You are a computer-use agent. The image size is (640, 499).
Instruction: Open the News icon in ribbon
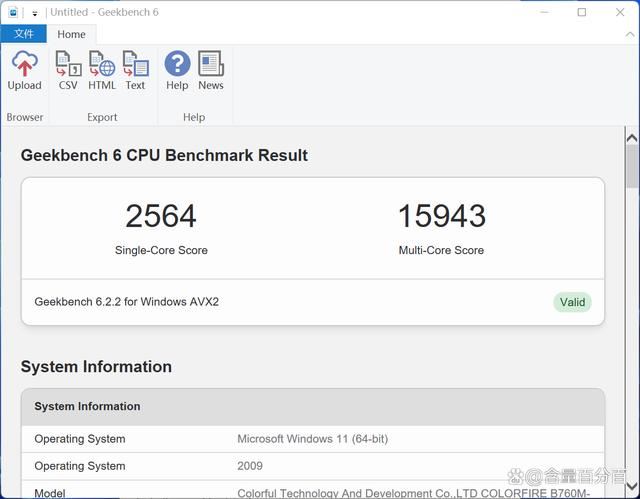[x=211, y=71]
